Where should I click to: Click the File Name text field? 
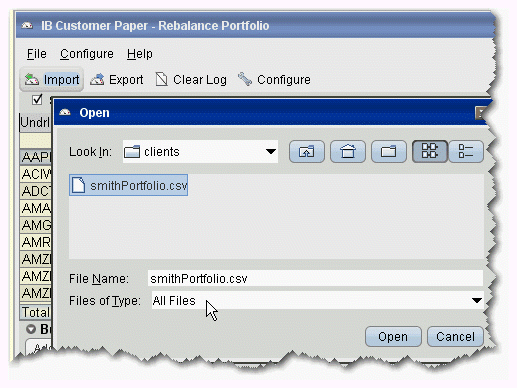(315, 278)
